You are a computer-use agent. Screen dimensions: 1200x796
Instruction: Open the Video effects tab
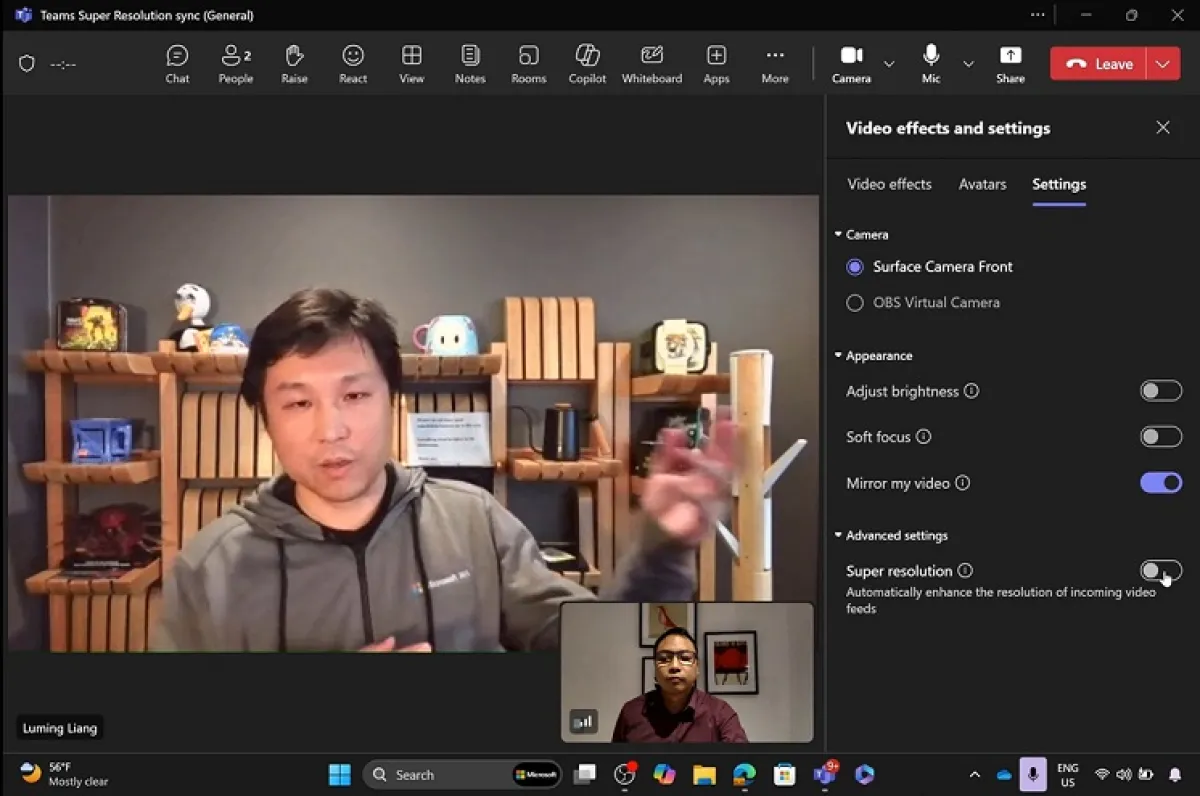tap(888, 184)
